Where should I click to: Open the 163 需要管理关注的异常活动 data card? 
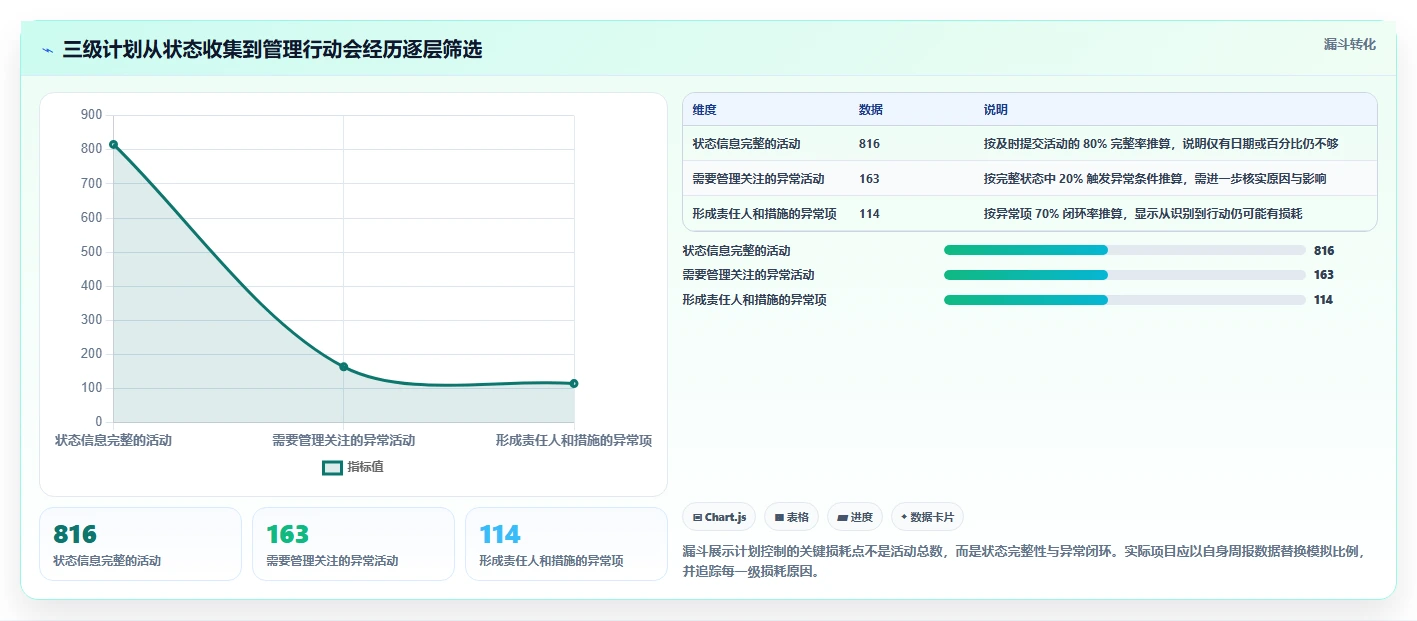(x=353, y=544)
